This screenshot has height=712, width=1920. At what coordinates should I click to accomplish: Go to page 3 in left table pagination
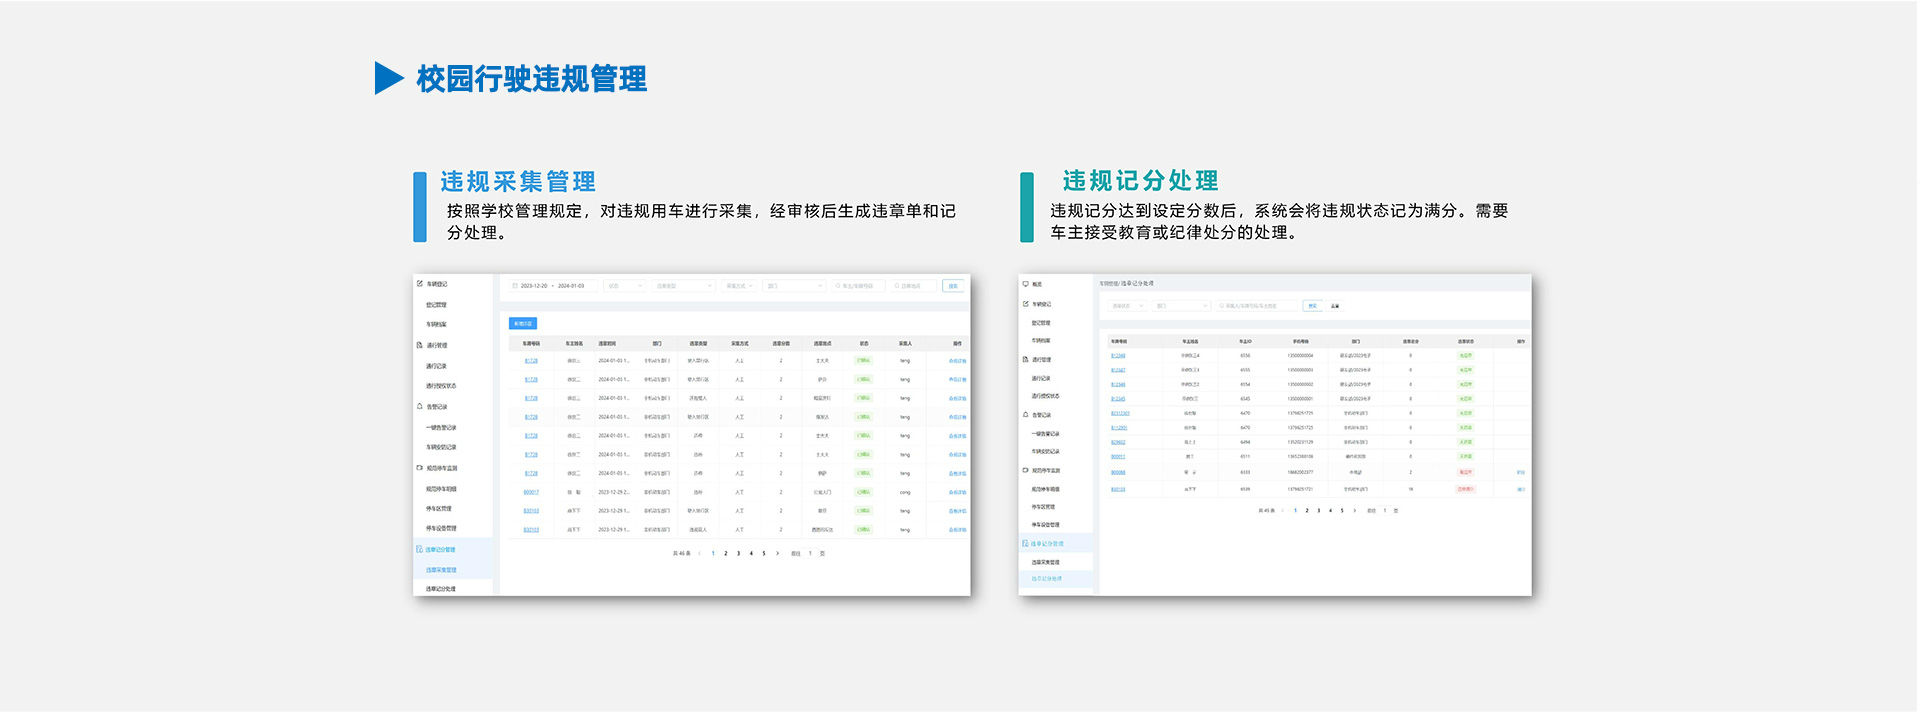point(739,553)
